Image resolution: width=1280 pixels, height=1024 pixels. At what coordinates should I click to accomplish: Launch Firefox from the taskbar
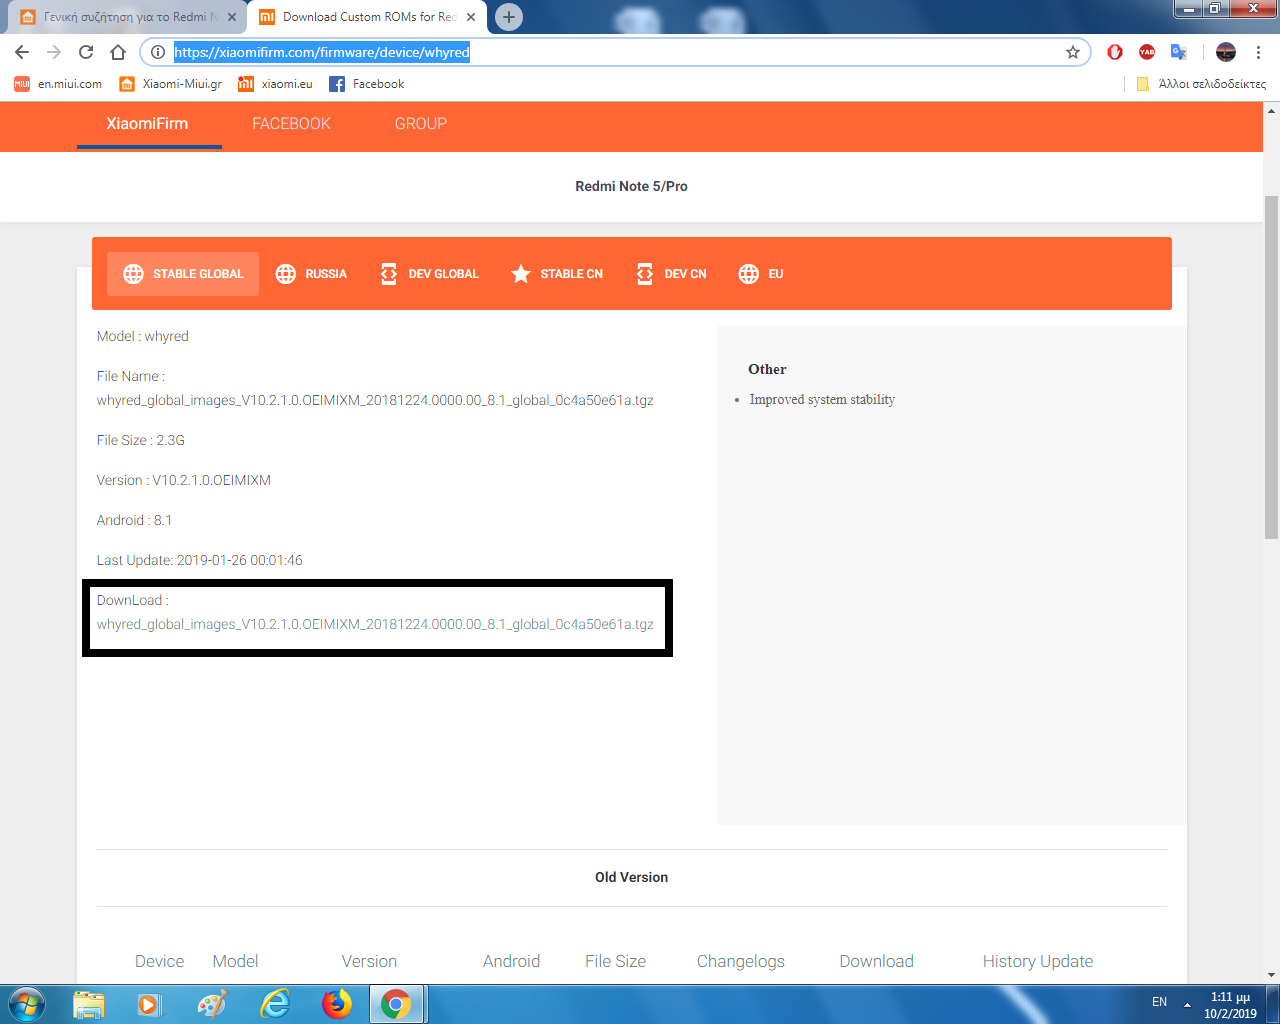click(x=337, y=1004)
